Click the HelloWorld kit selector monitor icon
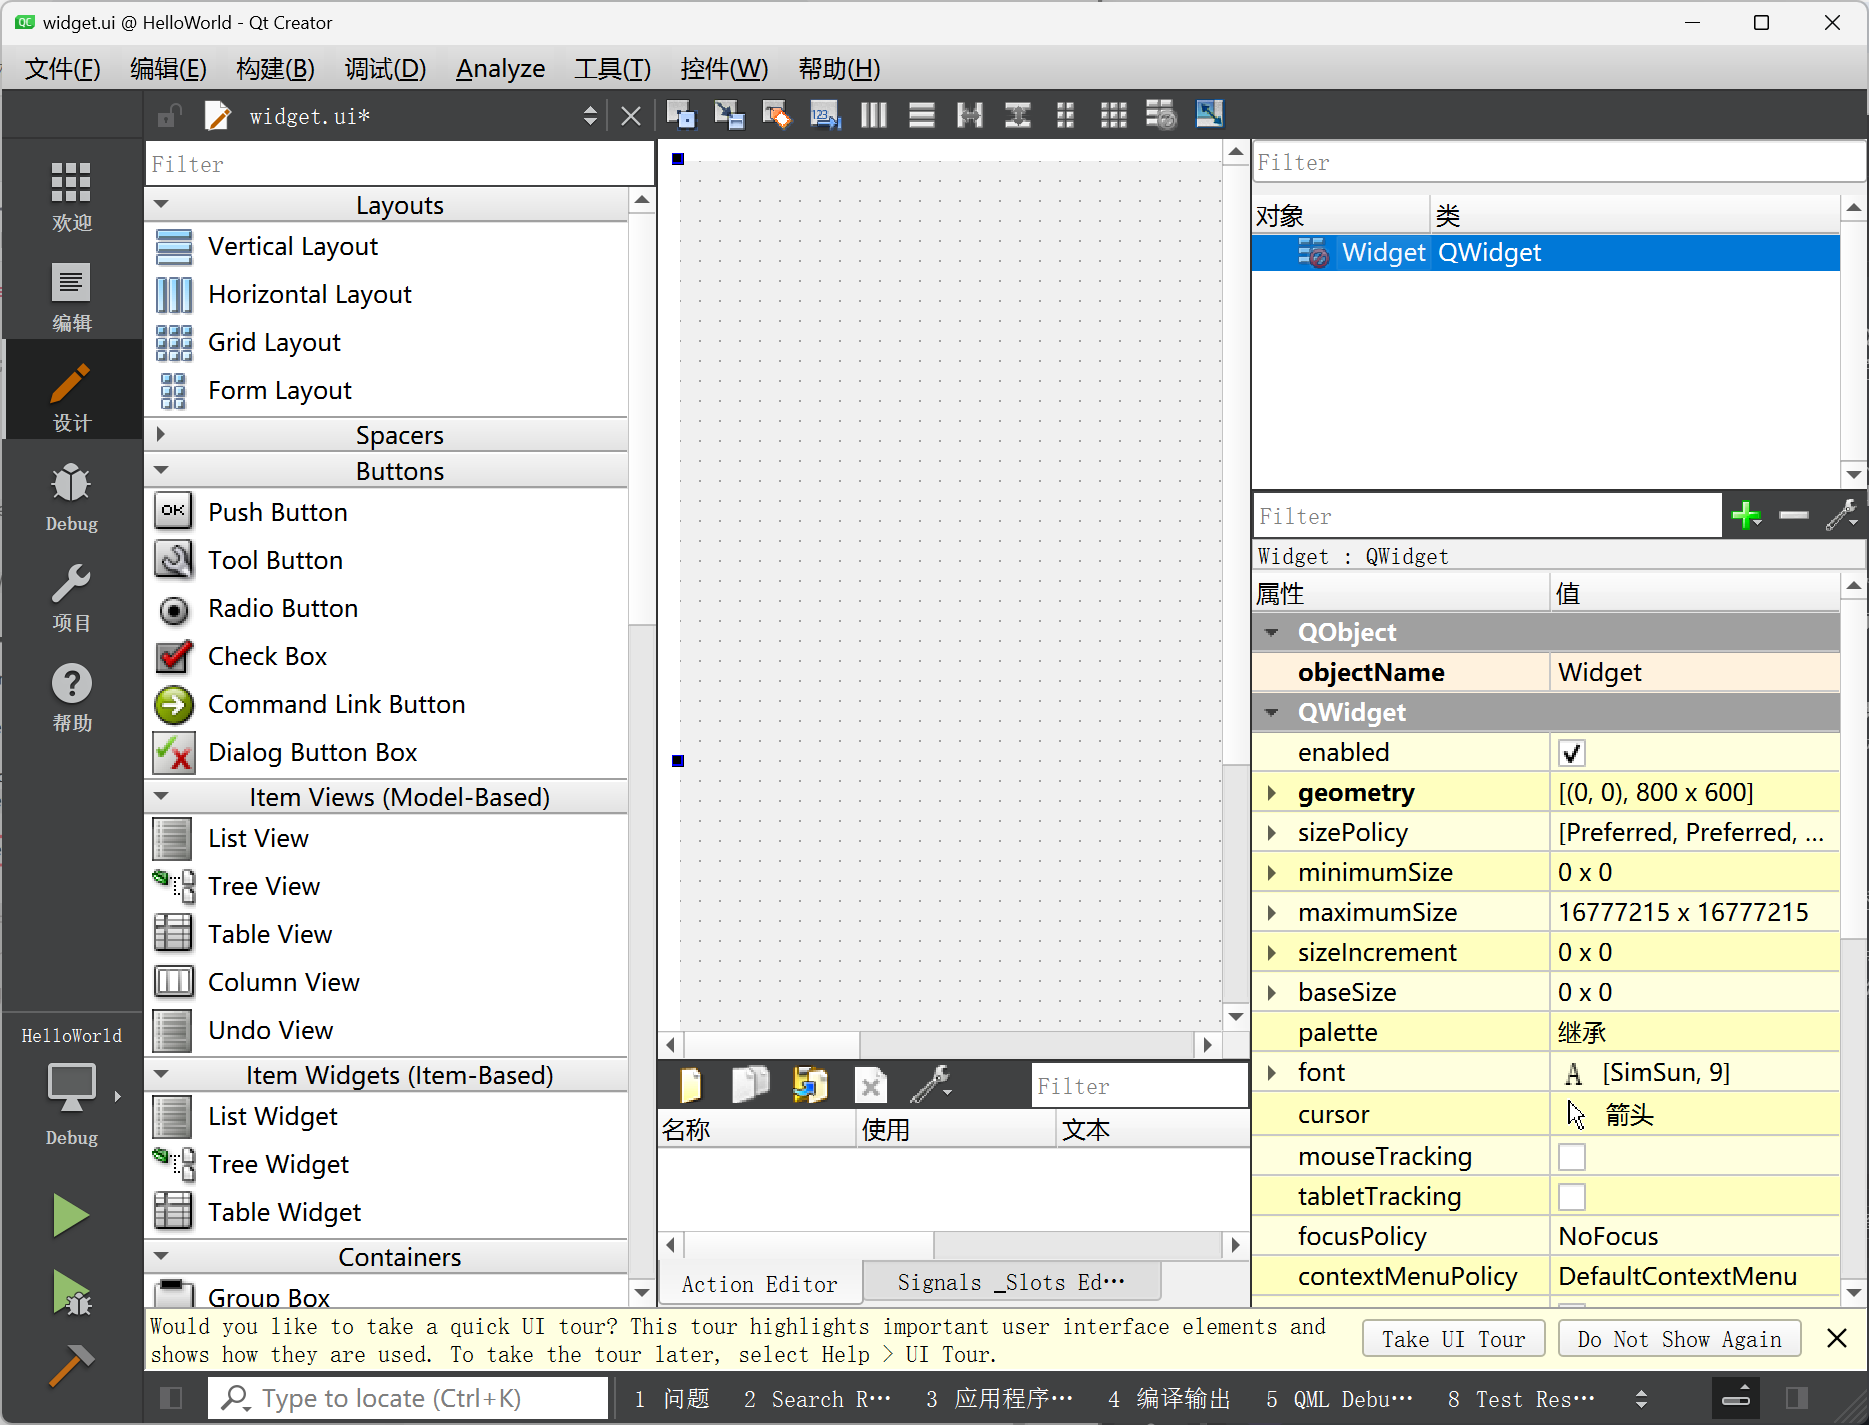Viewport: 1869px width, 1425px height. click(71, 1087)
